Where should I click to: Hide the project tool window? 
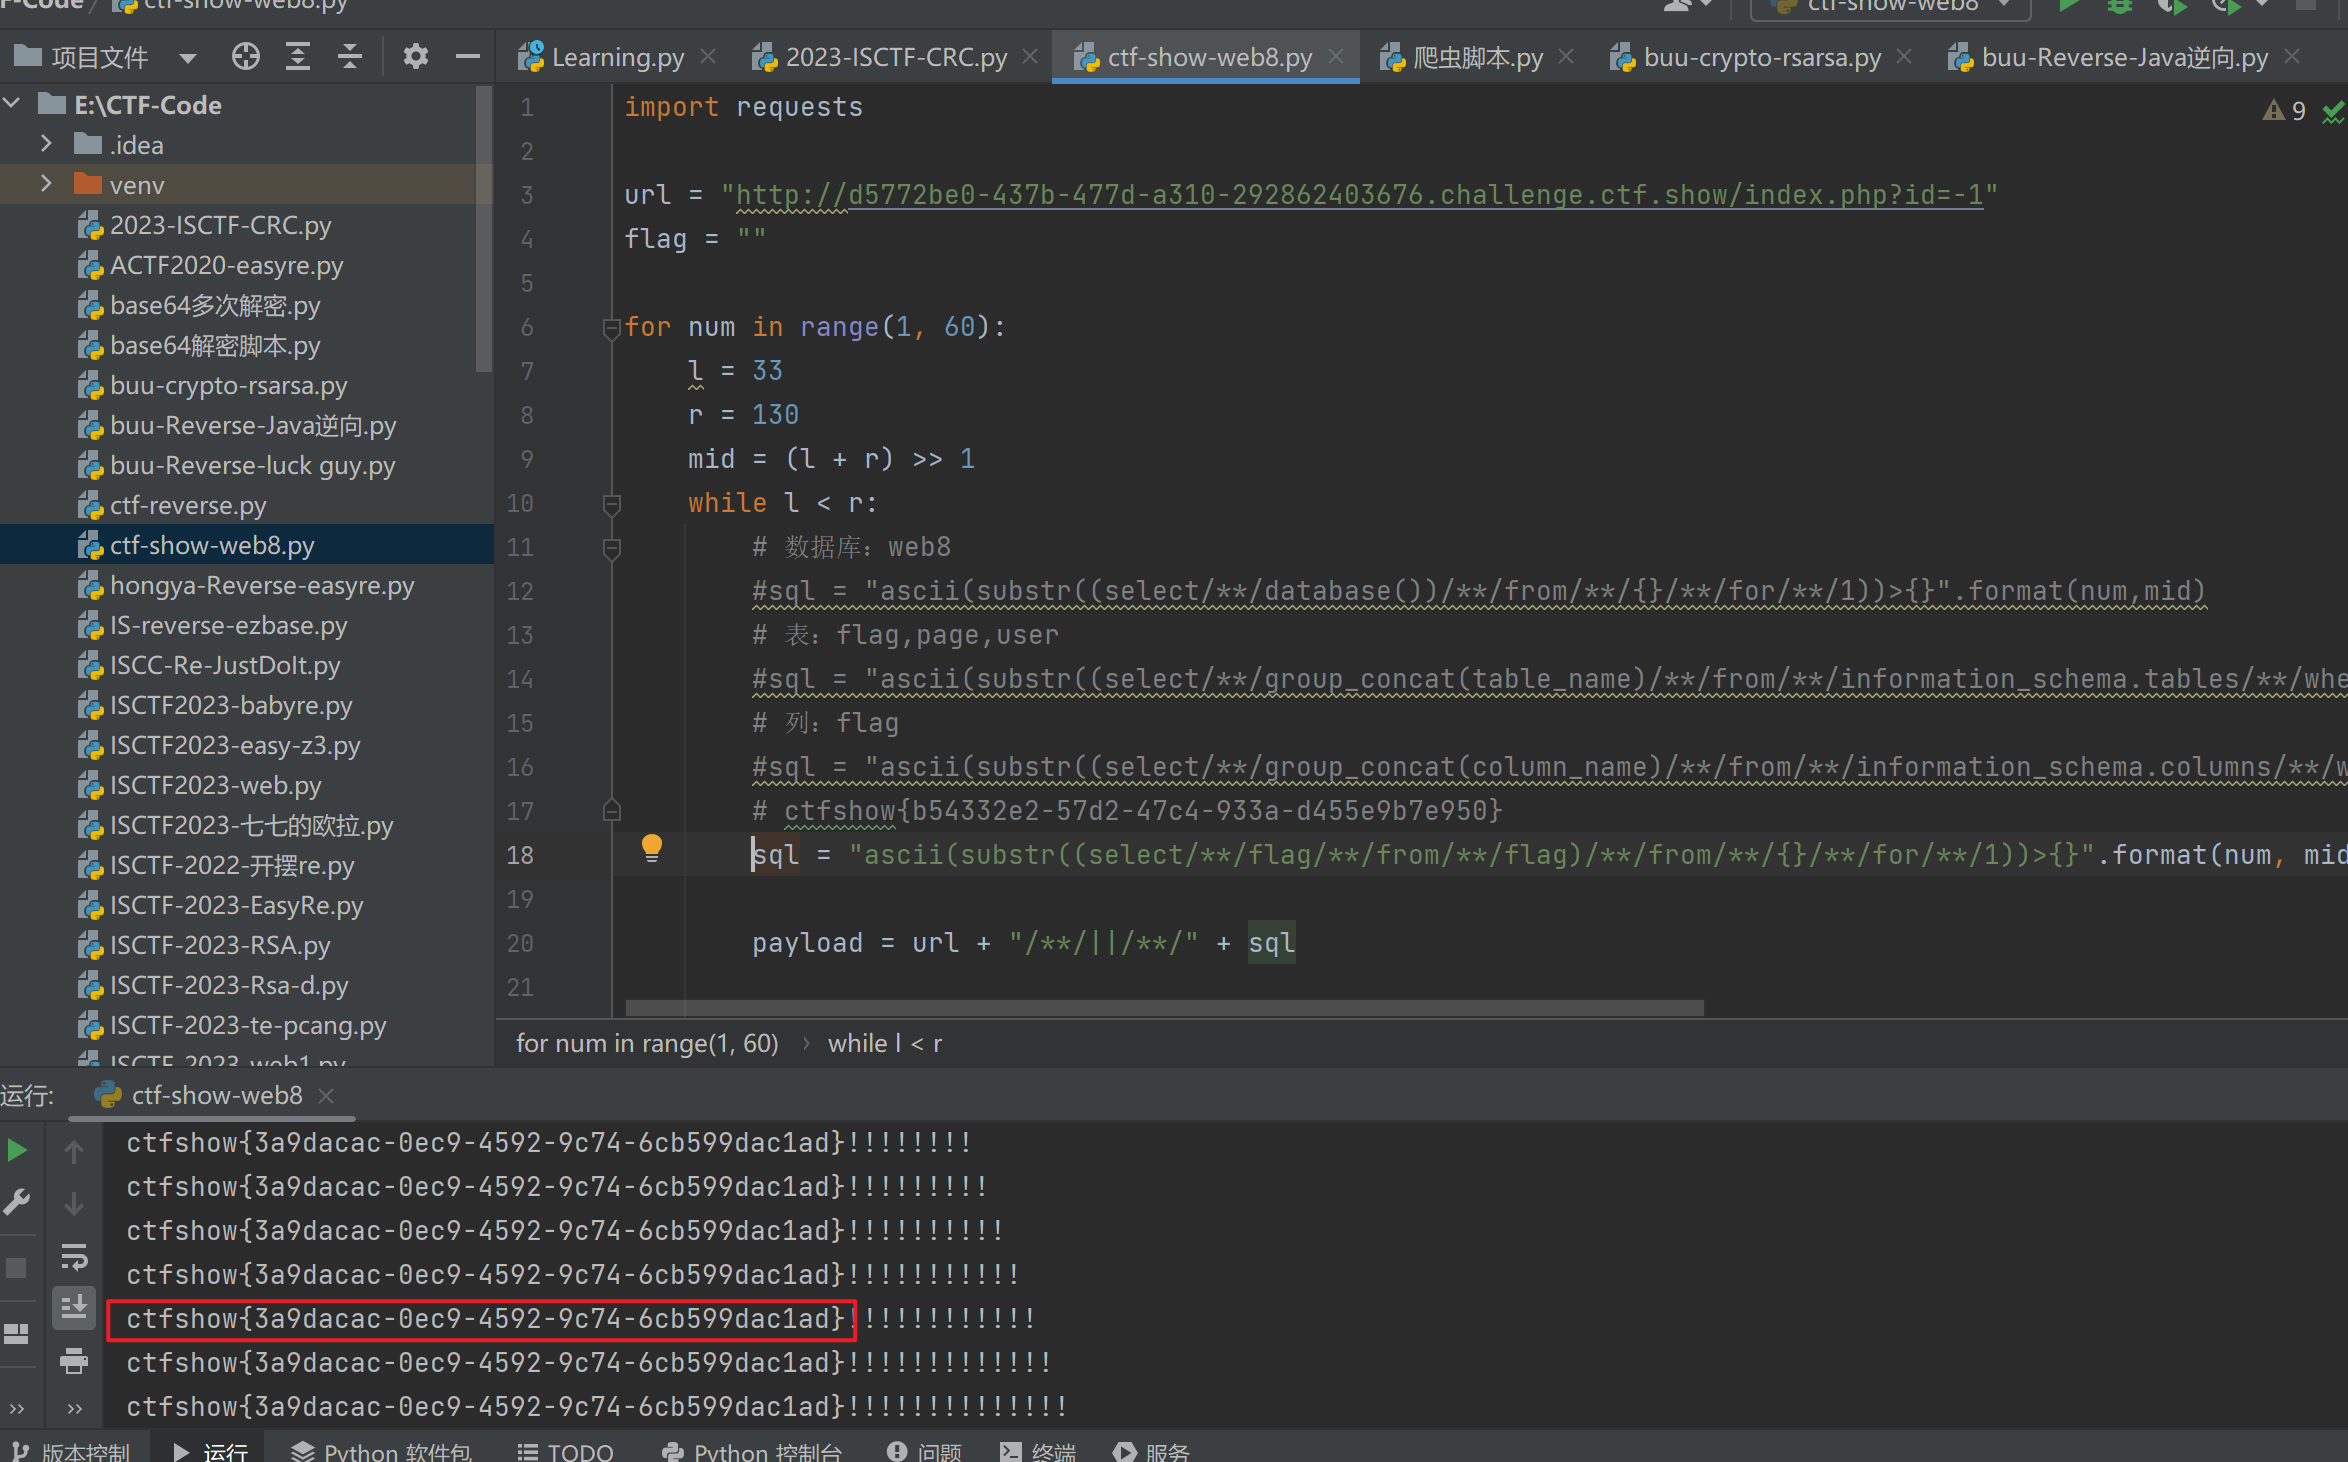tap(467, 57)
